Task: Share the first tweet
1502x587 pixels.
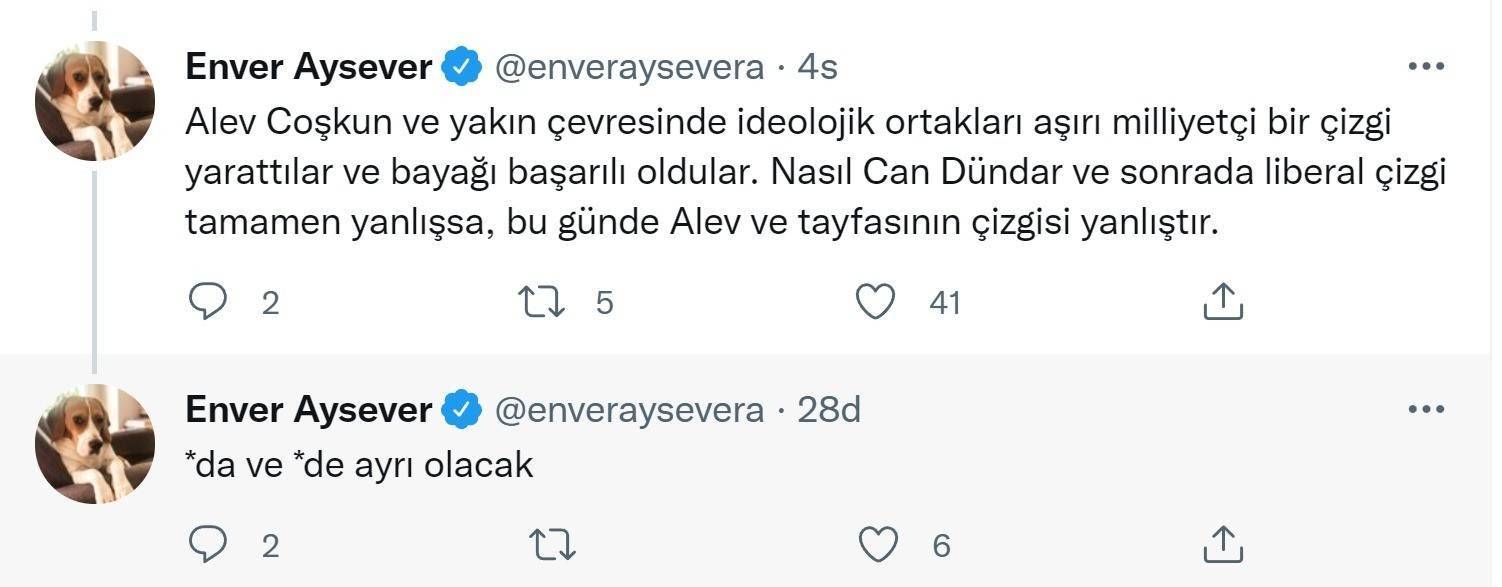Action: coord(1221,301)
